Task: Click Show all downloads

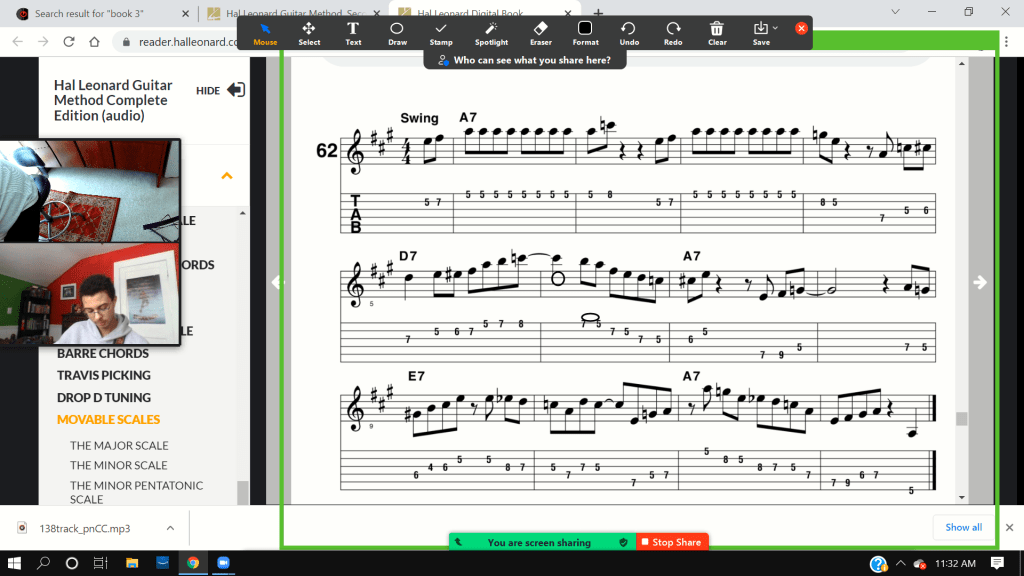Action: coord(963,527)
